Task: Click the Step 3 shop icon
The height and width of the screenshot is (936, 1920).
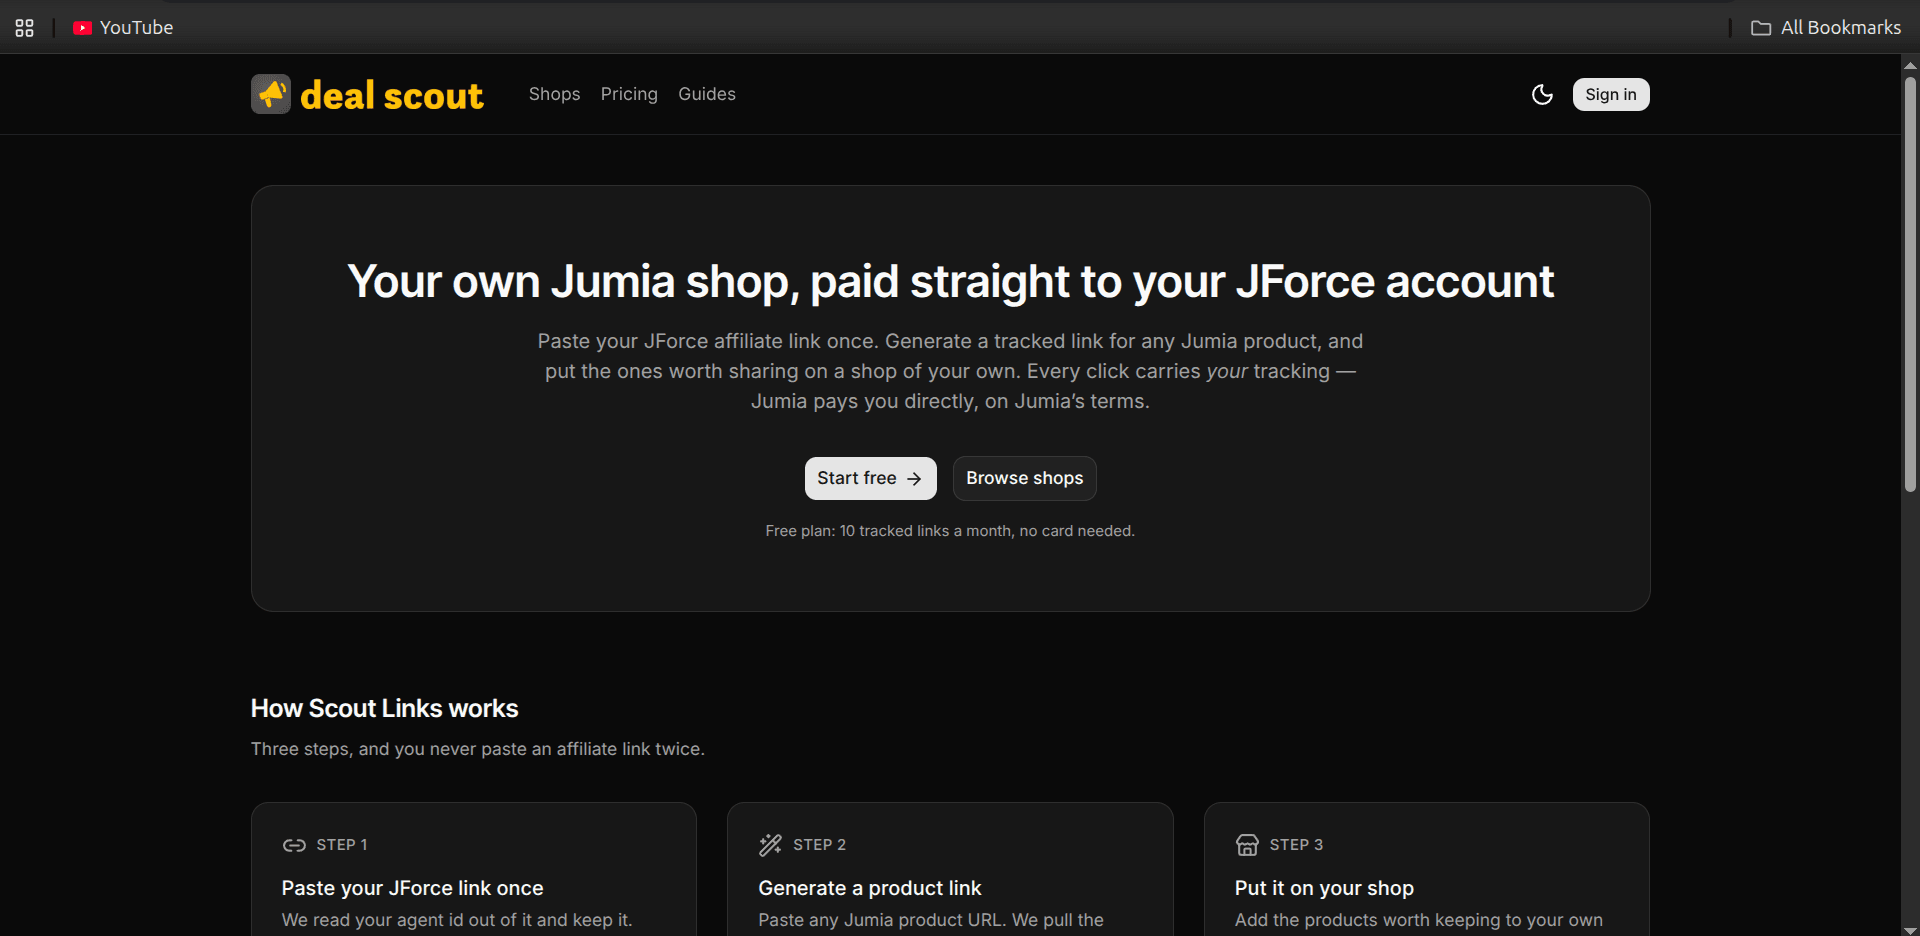Action: 1247,845
